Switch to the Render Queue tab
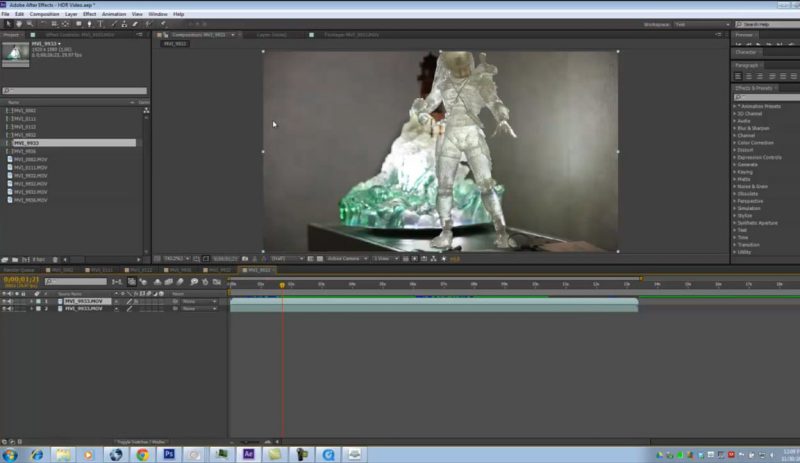 coord(18,270)
